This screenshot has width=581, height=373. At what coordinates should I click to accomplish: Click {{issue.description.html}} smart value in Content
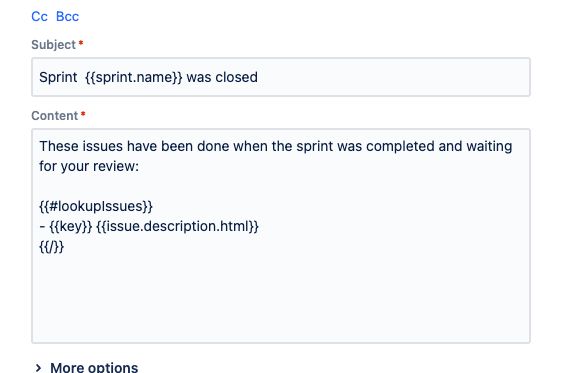[177, 226]
